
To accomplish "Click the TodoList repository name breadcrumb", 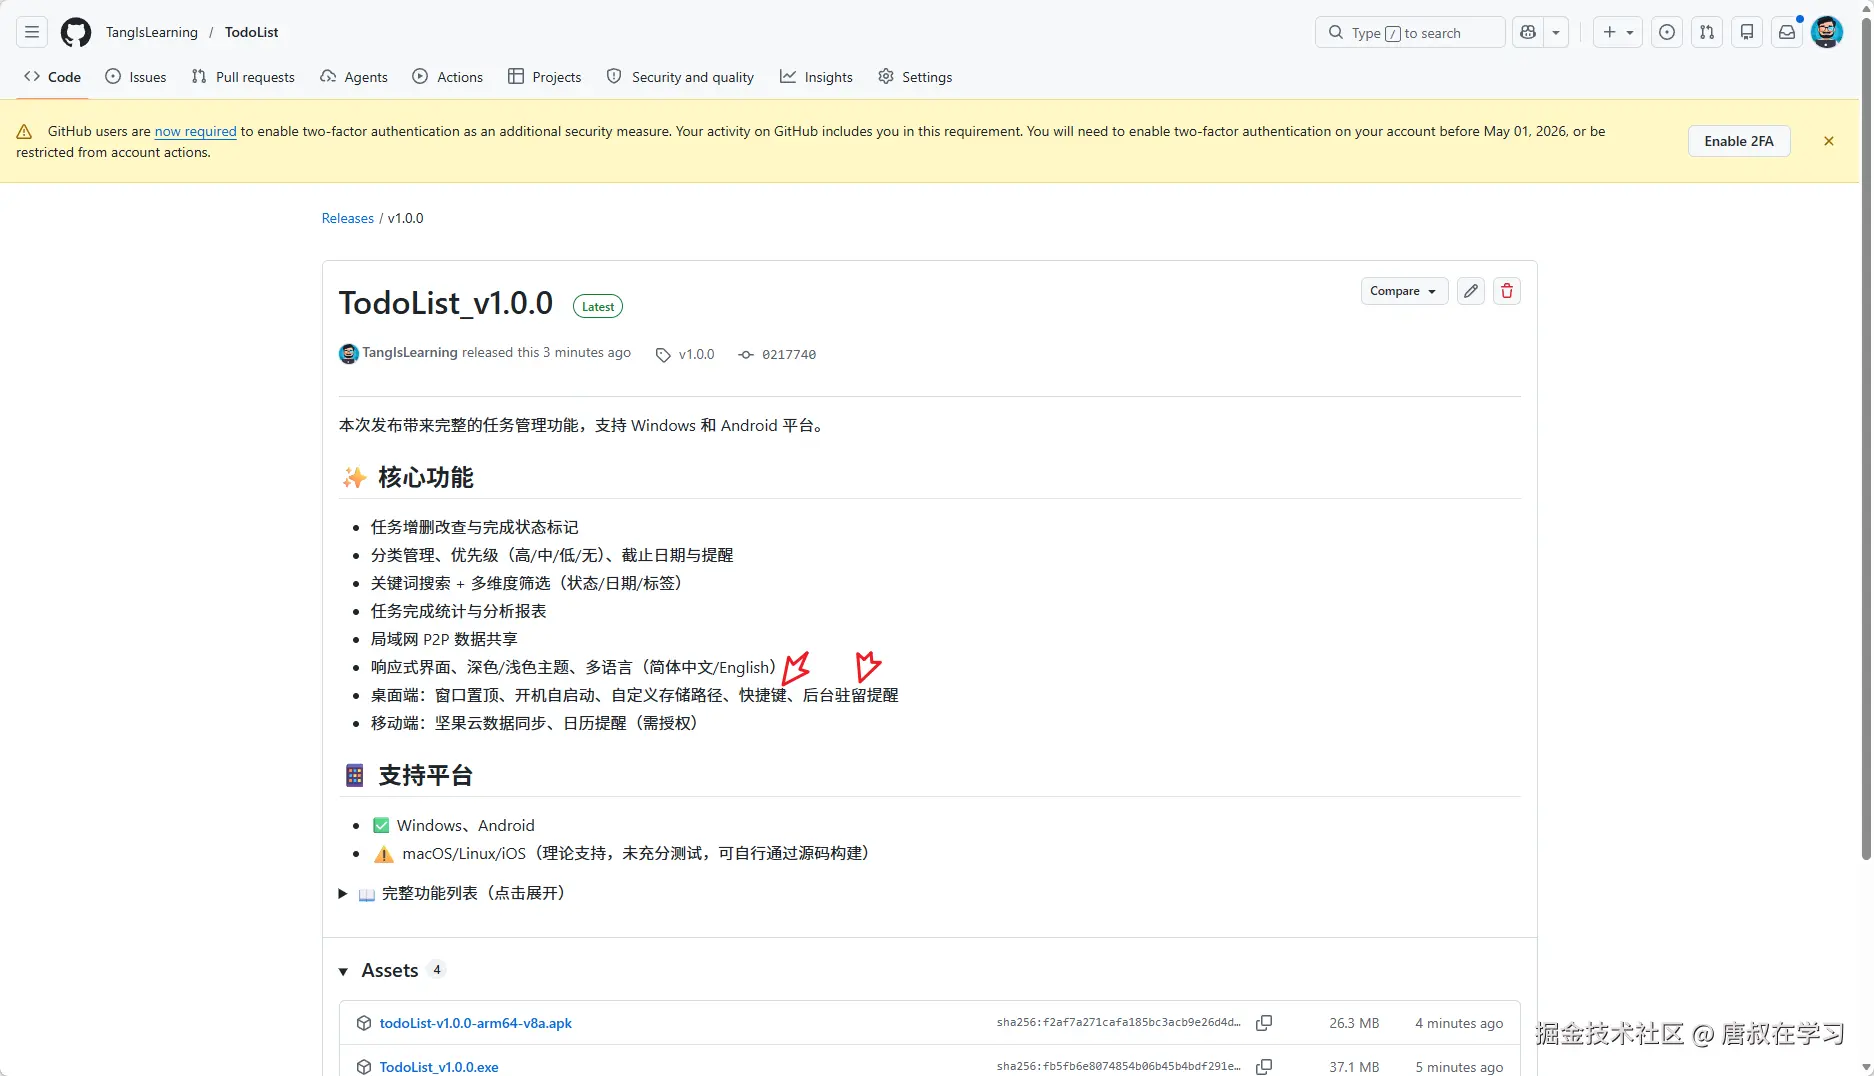I will point(252,32).
